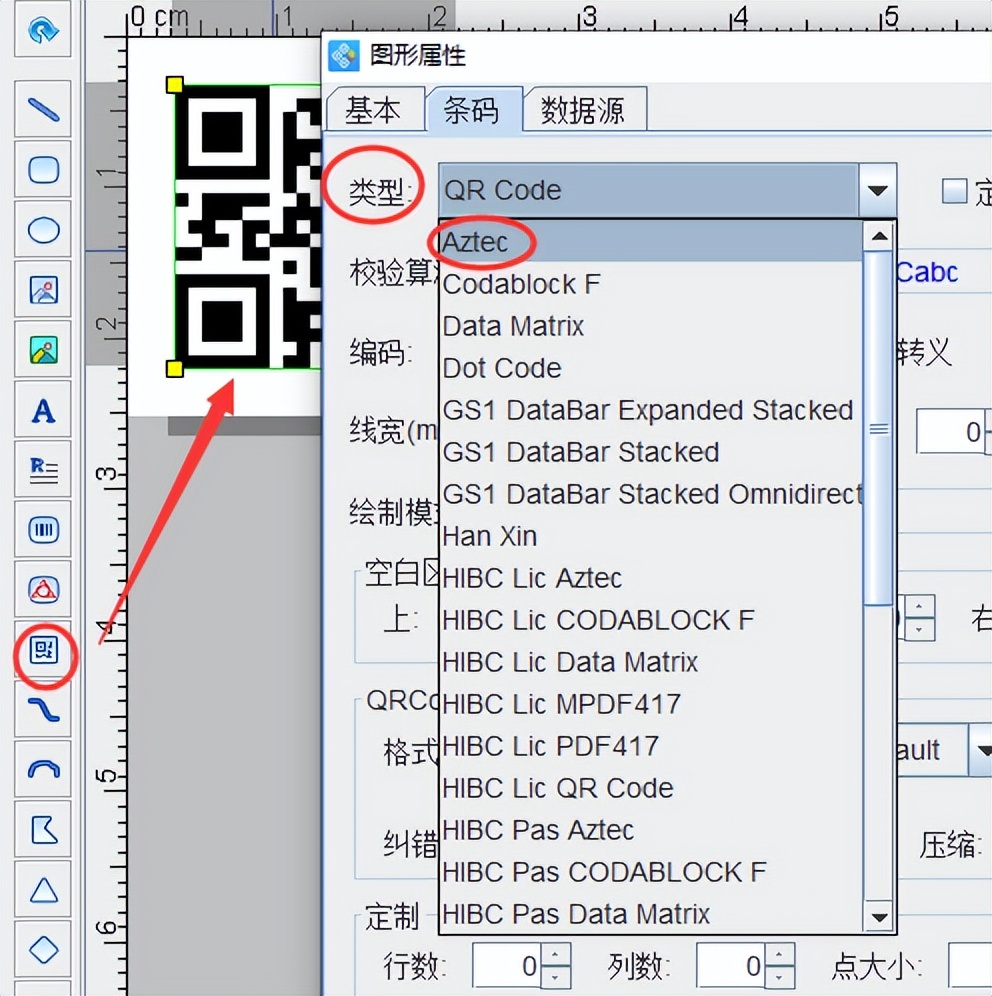
Task: Choose Codablock F from the list
Action: coord(652,284)
